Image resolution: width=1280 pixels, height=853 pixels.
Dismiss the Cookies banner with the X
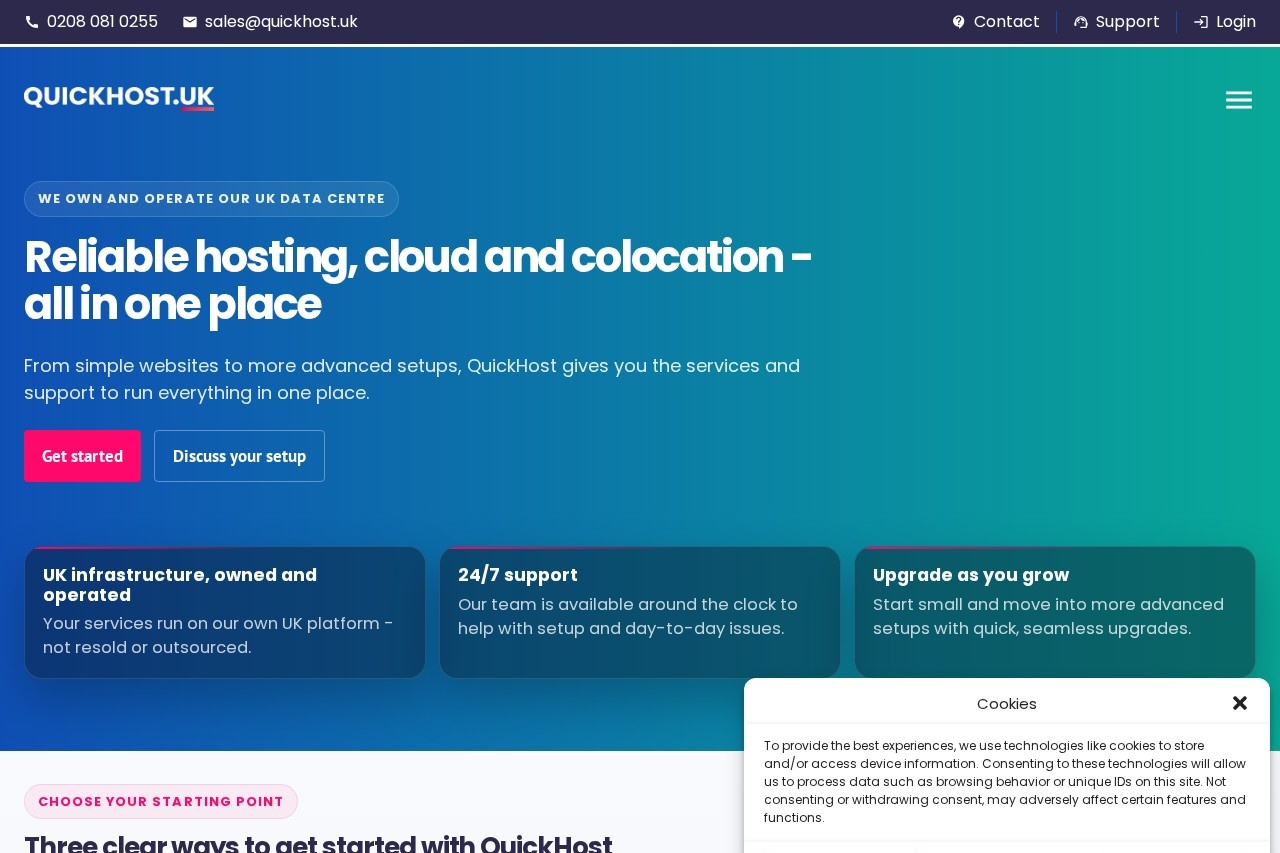pyautogui.click(x=1240, y=703)
